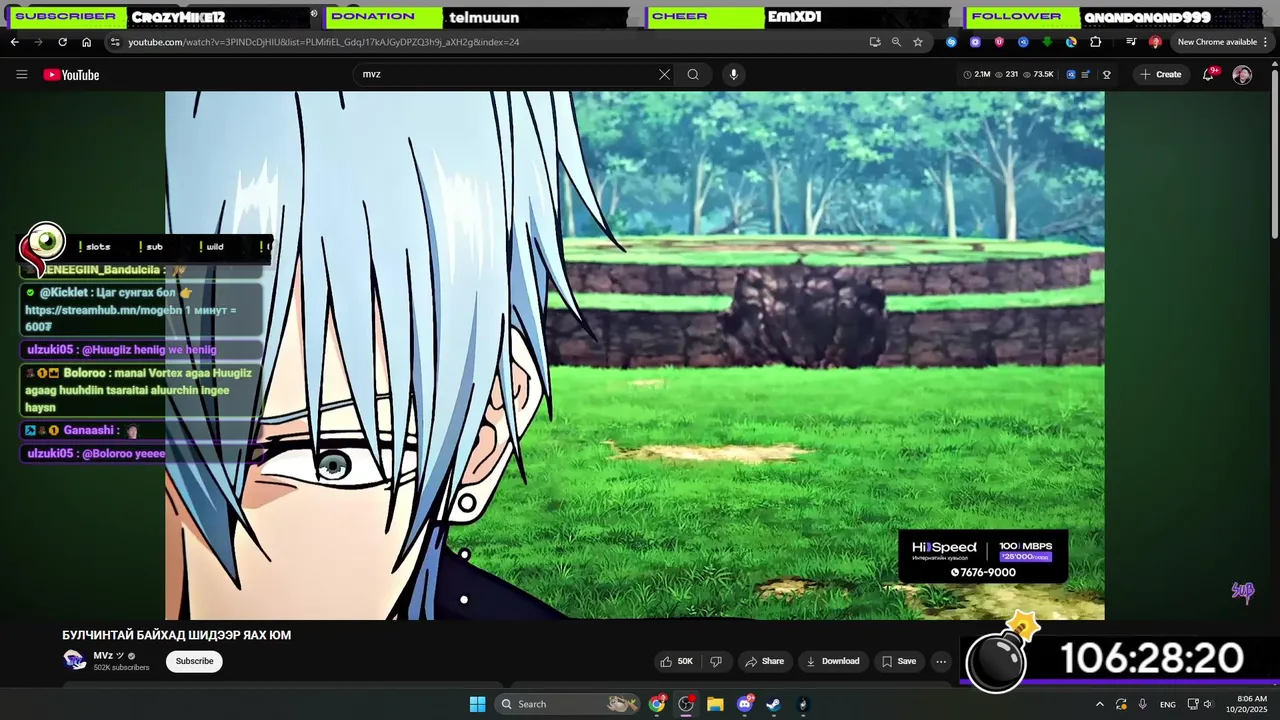Viewport: 1280px width, 720px height.
Task: Open the browser home page icon
Action: pyautogui.click(x=86, y=42)
